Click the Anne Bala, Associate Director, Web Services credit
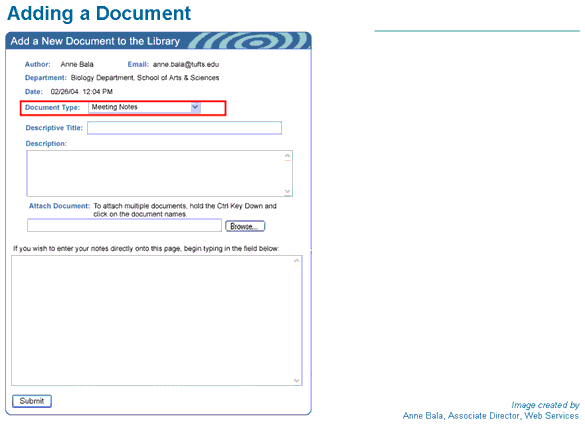The height and width of the screenshot is (424, 585). click(x=491, y=415)
